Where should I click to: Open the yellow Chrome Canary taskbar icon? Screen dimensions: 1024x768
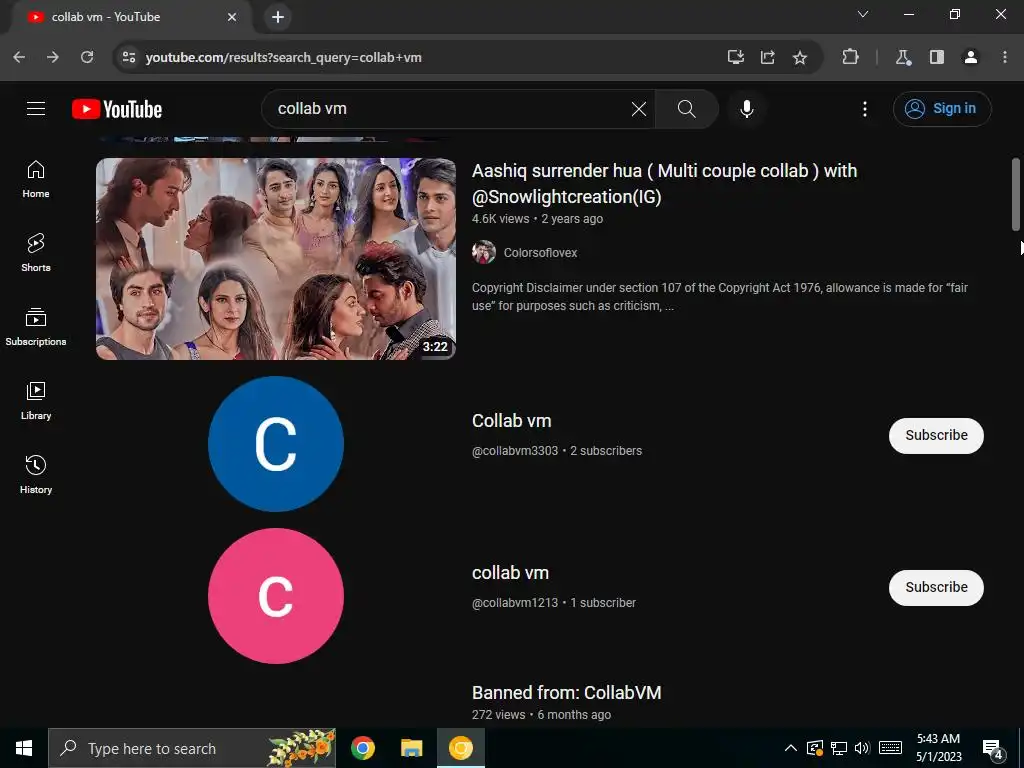[460, 748]
